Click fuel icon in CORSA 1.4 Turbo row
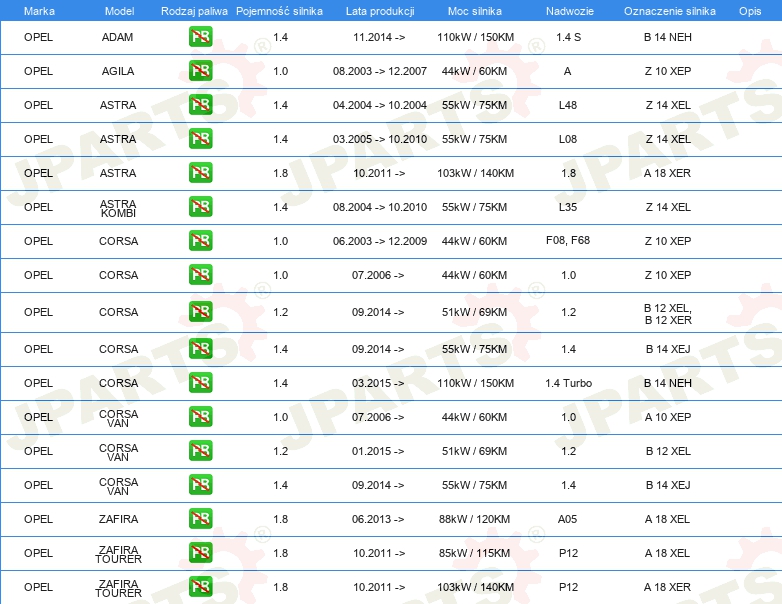The height and width of the screenshot is (604, 782). point(200,383)
